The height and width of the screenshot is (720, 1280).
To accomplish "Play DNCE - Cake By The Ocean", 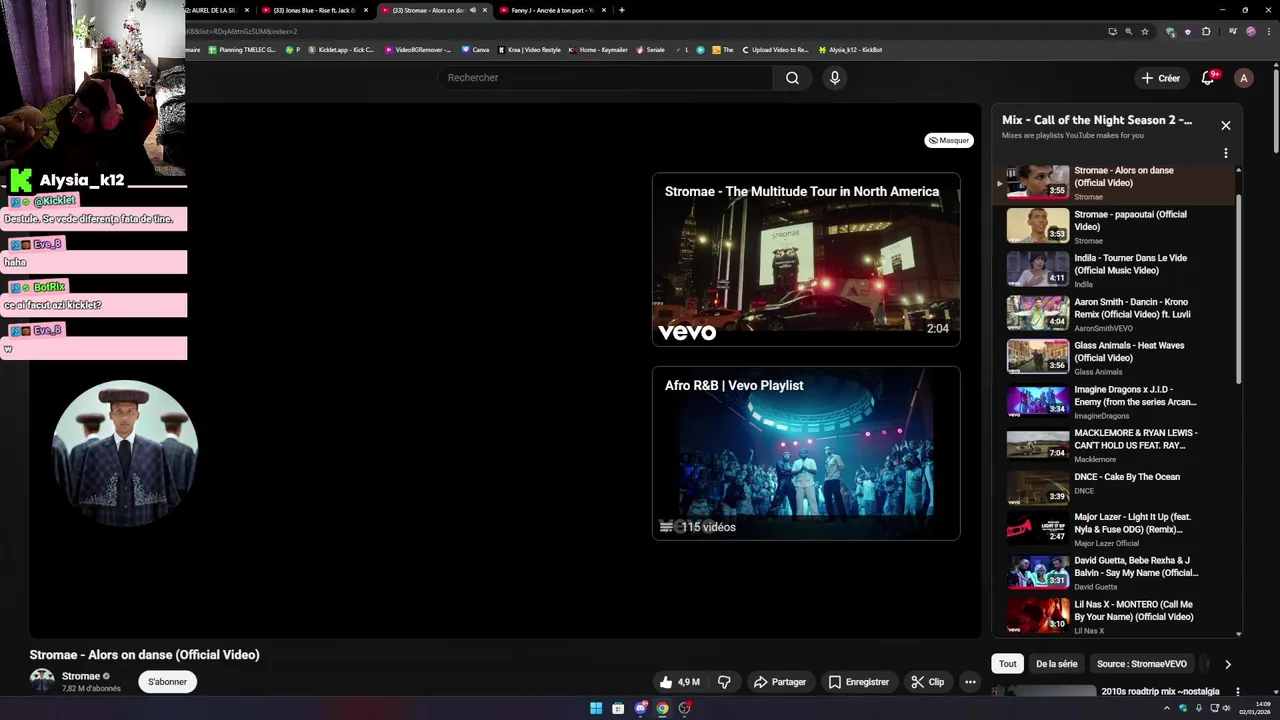I will [1115, 488].
